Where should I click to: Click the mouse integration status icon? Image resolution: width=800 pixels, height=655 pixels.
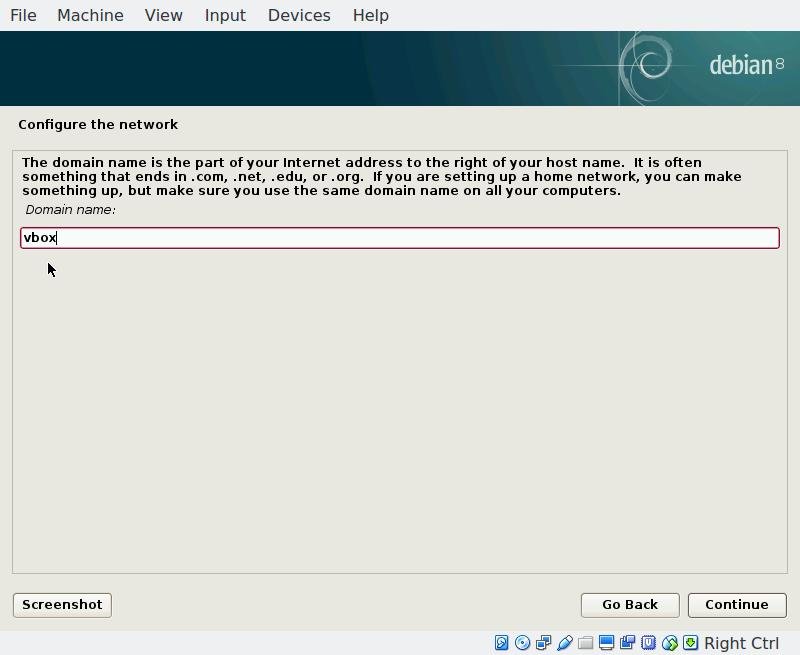point(669,643)
